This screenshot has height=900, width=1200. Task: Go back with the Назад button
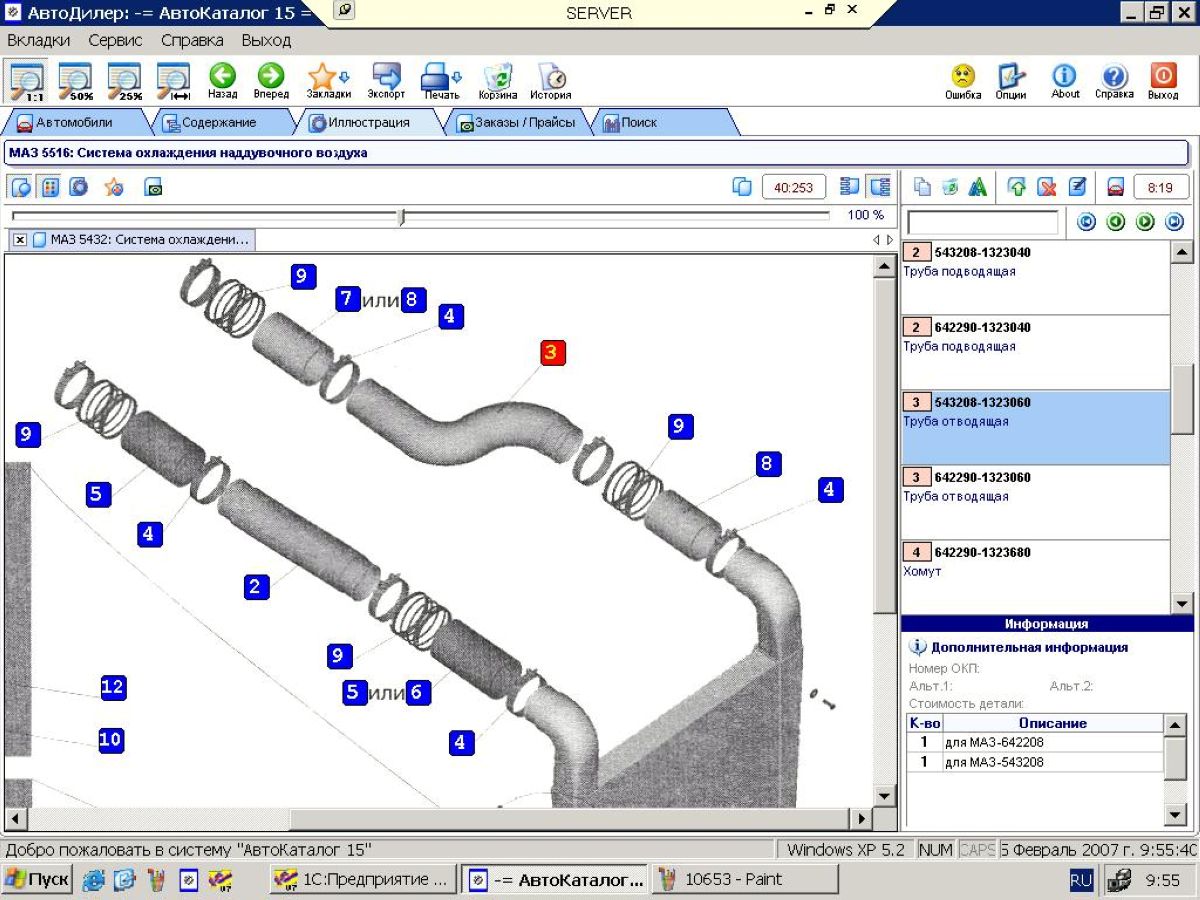(x=222, y=80)
